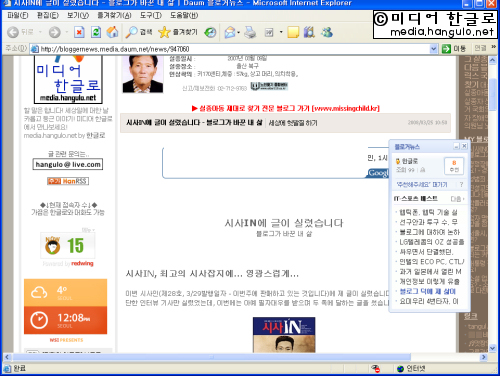The width and height of the screenshot is (500, 376).
Task: Click the question mark help icon in panel
Action: [x=461, y=184]
